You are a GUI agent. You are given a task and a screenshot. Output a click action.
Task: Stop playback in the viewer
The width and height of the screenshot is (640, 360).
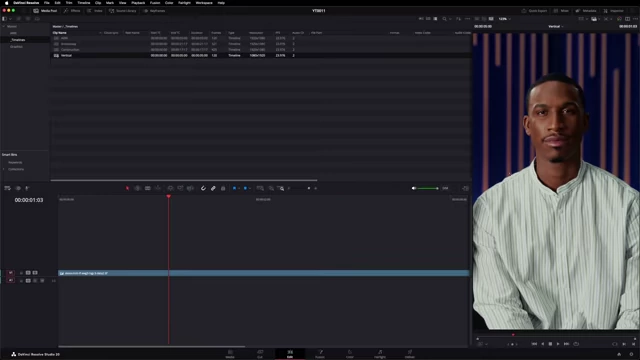[x=550, y=344]
